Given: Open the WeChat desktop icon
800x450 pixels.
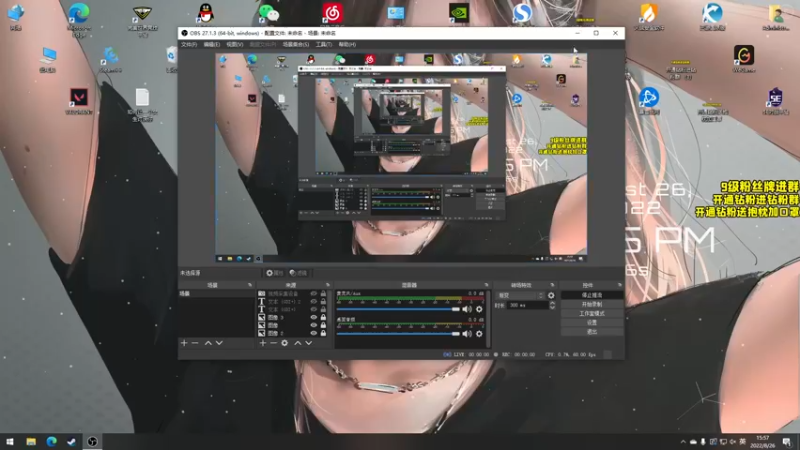Looking at the screenshot, I should pos(269,15).
